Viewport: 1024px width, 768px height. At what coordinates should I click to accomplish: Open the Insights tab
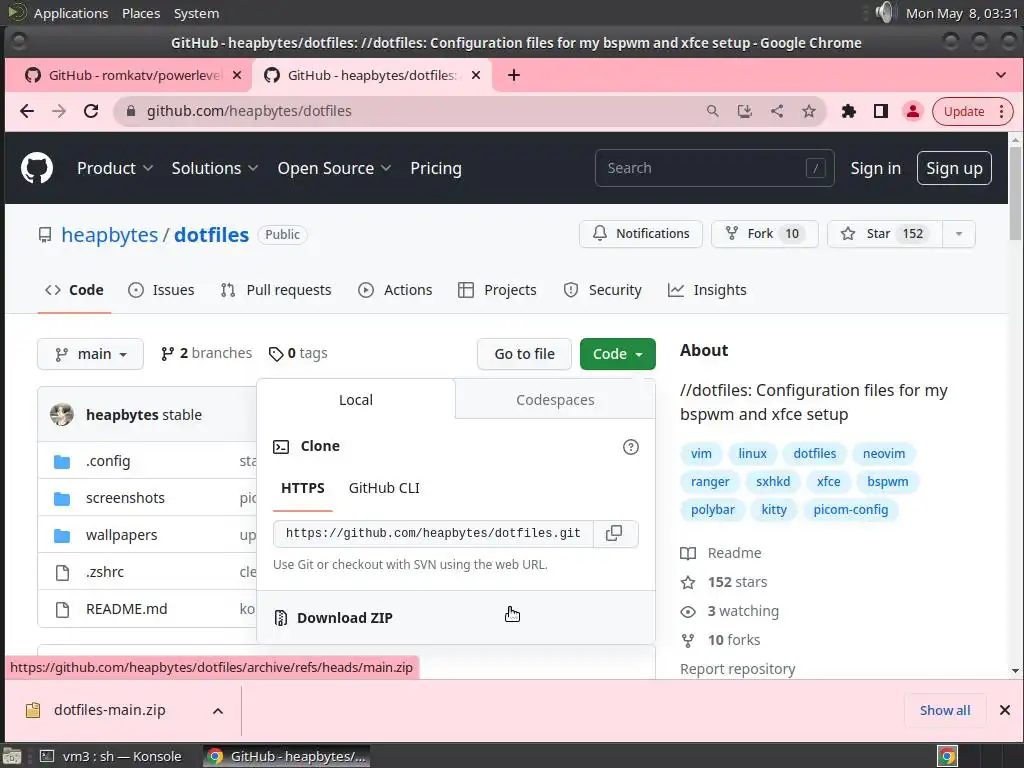[x=707, y=290]
